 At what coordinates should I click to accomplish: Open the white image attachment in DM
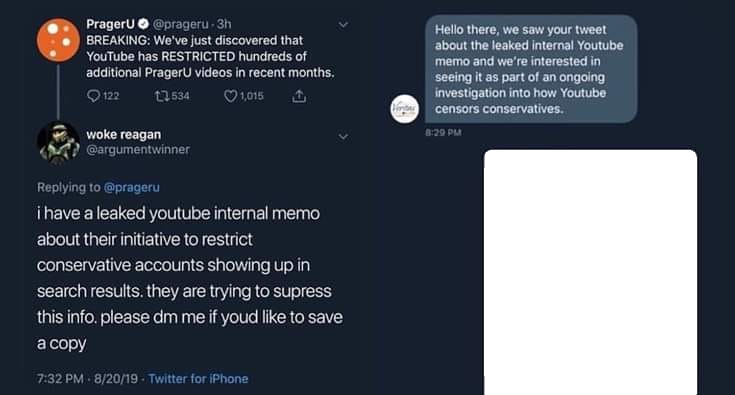pyautogui.click(x=591, y=272)
